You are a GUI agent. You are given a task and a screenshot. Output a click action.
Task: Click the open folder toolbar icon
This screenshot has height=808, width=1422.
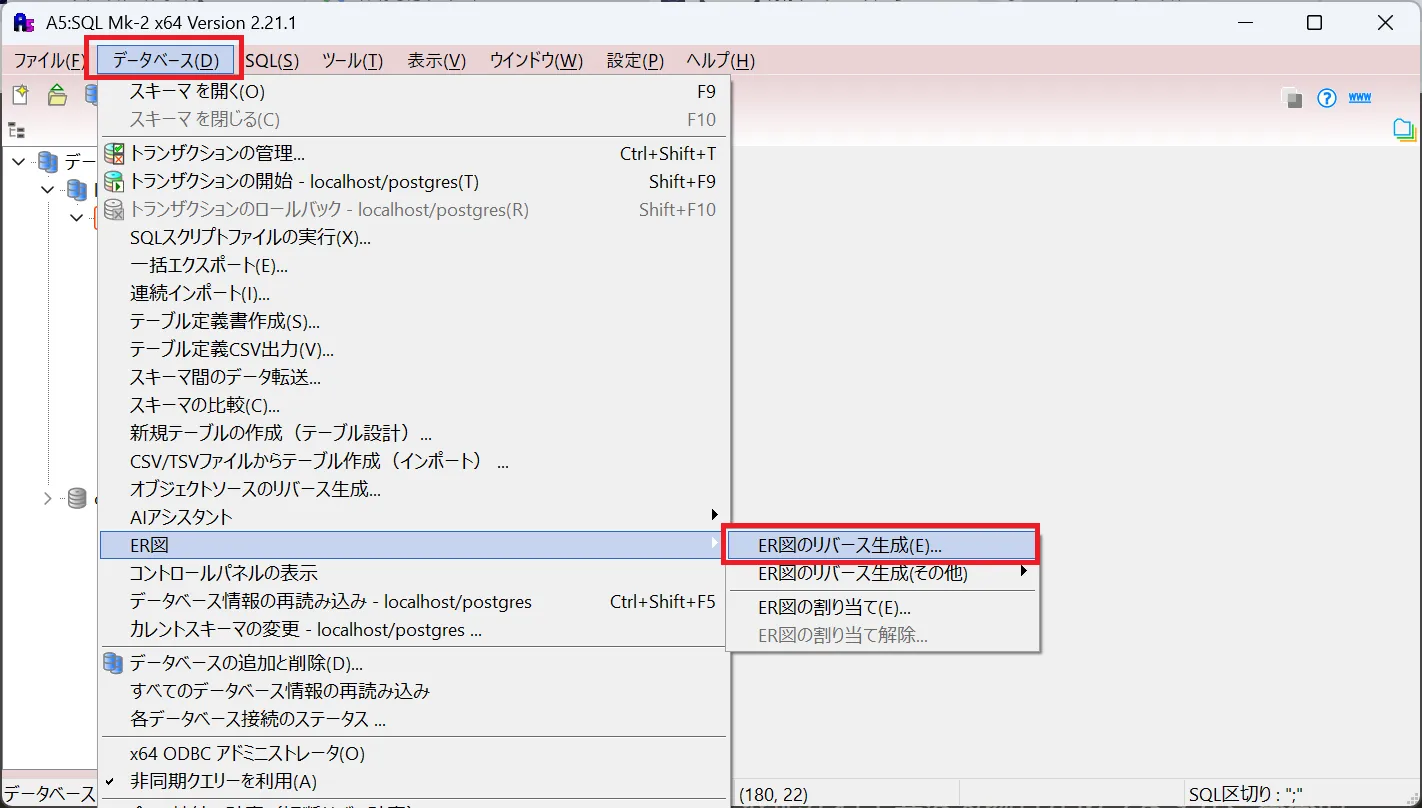57,95
